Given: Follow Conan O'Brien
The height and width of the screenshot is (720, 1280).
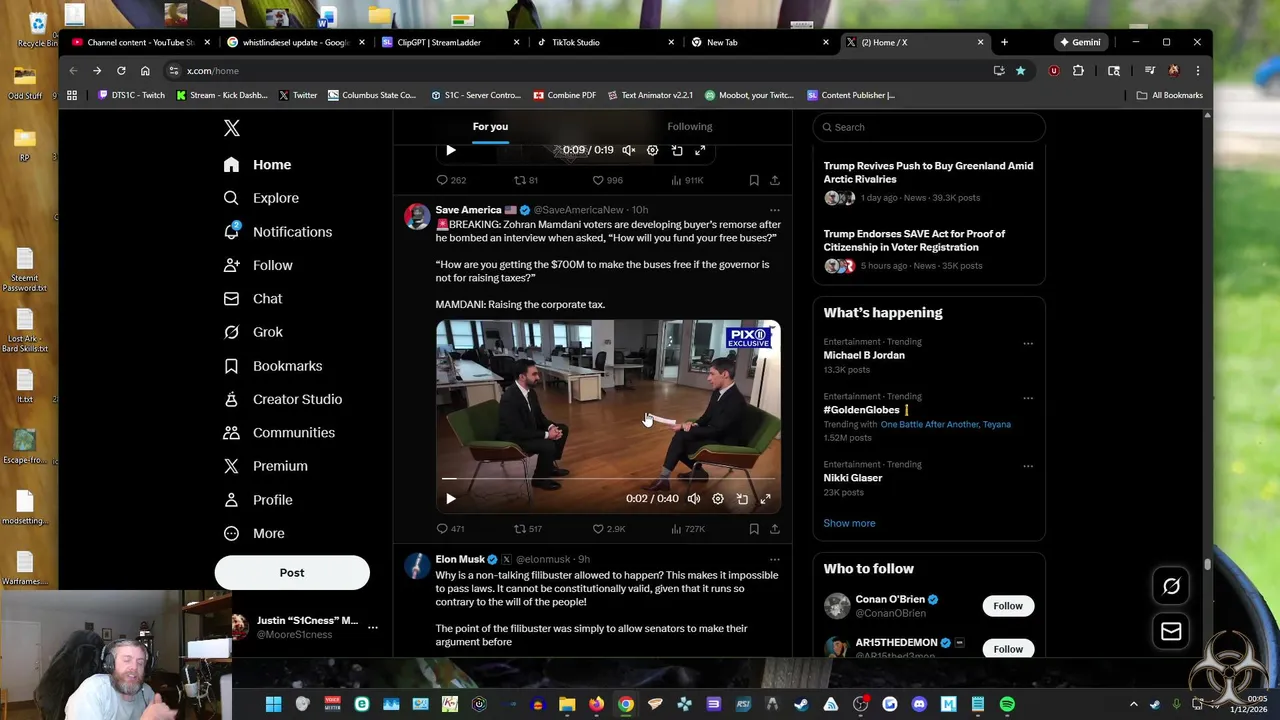Looking at the screenshot, I should tap(1008, 606).
